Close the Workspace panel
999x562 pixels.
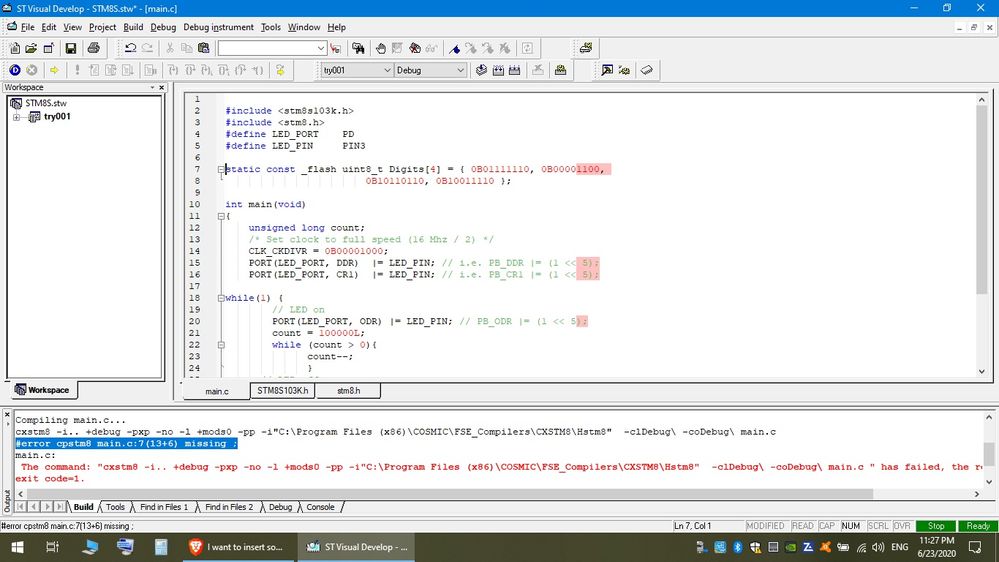click(161, 87)
